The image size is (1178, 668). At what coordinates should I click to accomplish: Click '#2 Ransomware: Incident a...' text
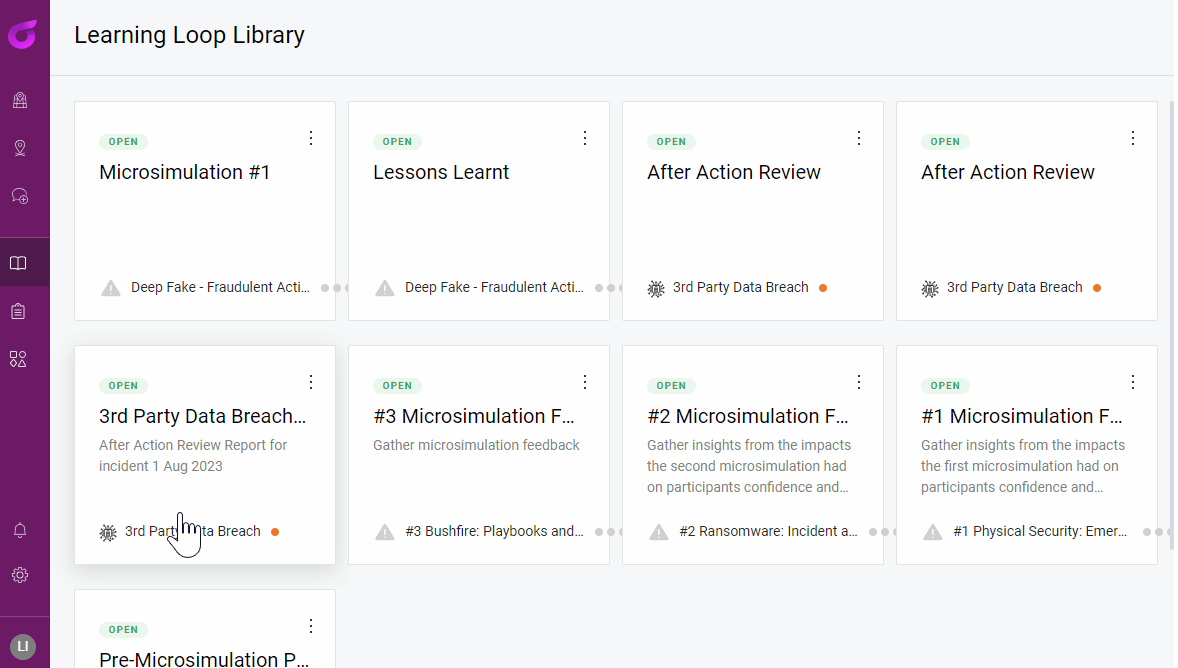pos(769,531)
